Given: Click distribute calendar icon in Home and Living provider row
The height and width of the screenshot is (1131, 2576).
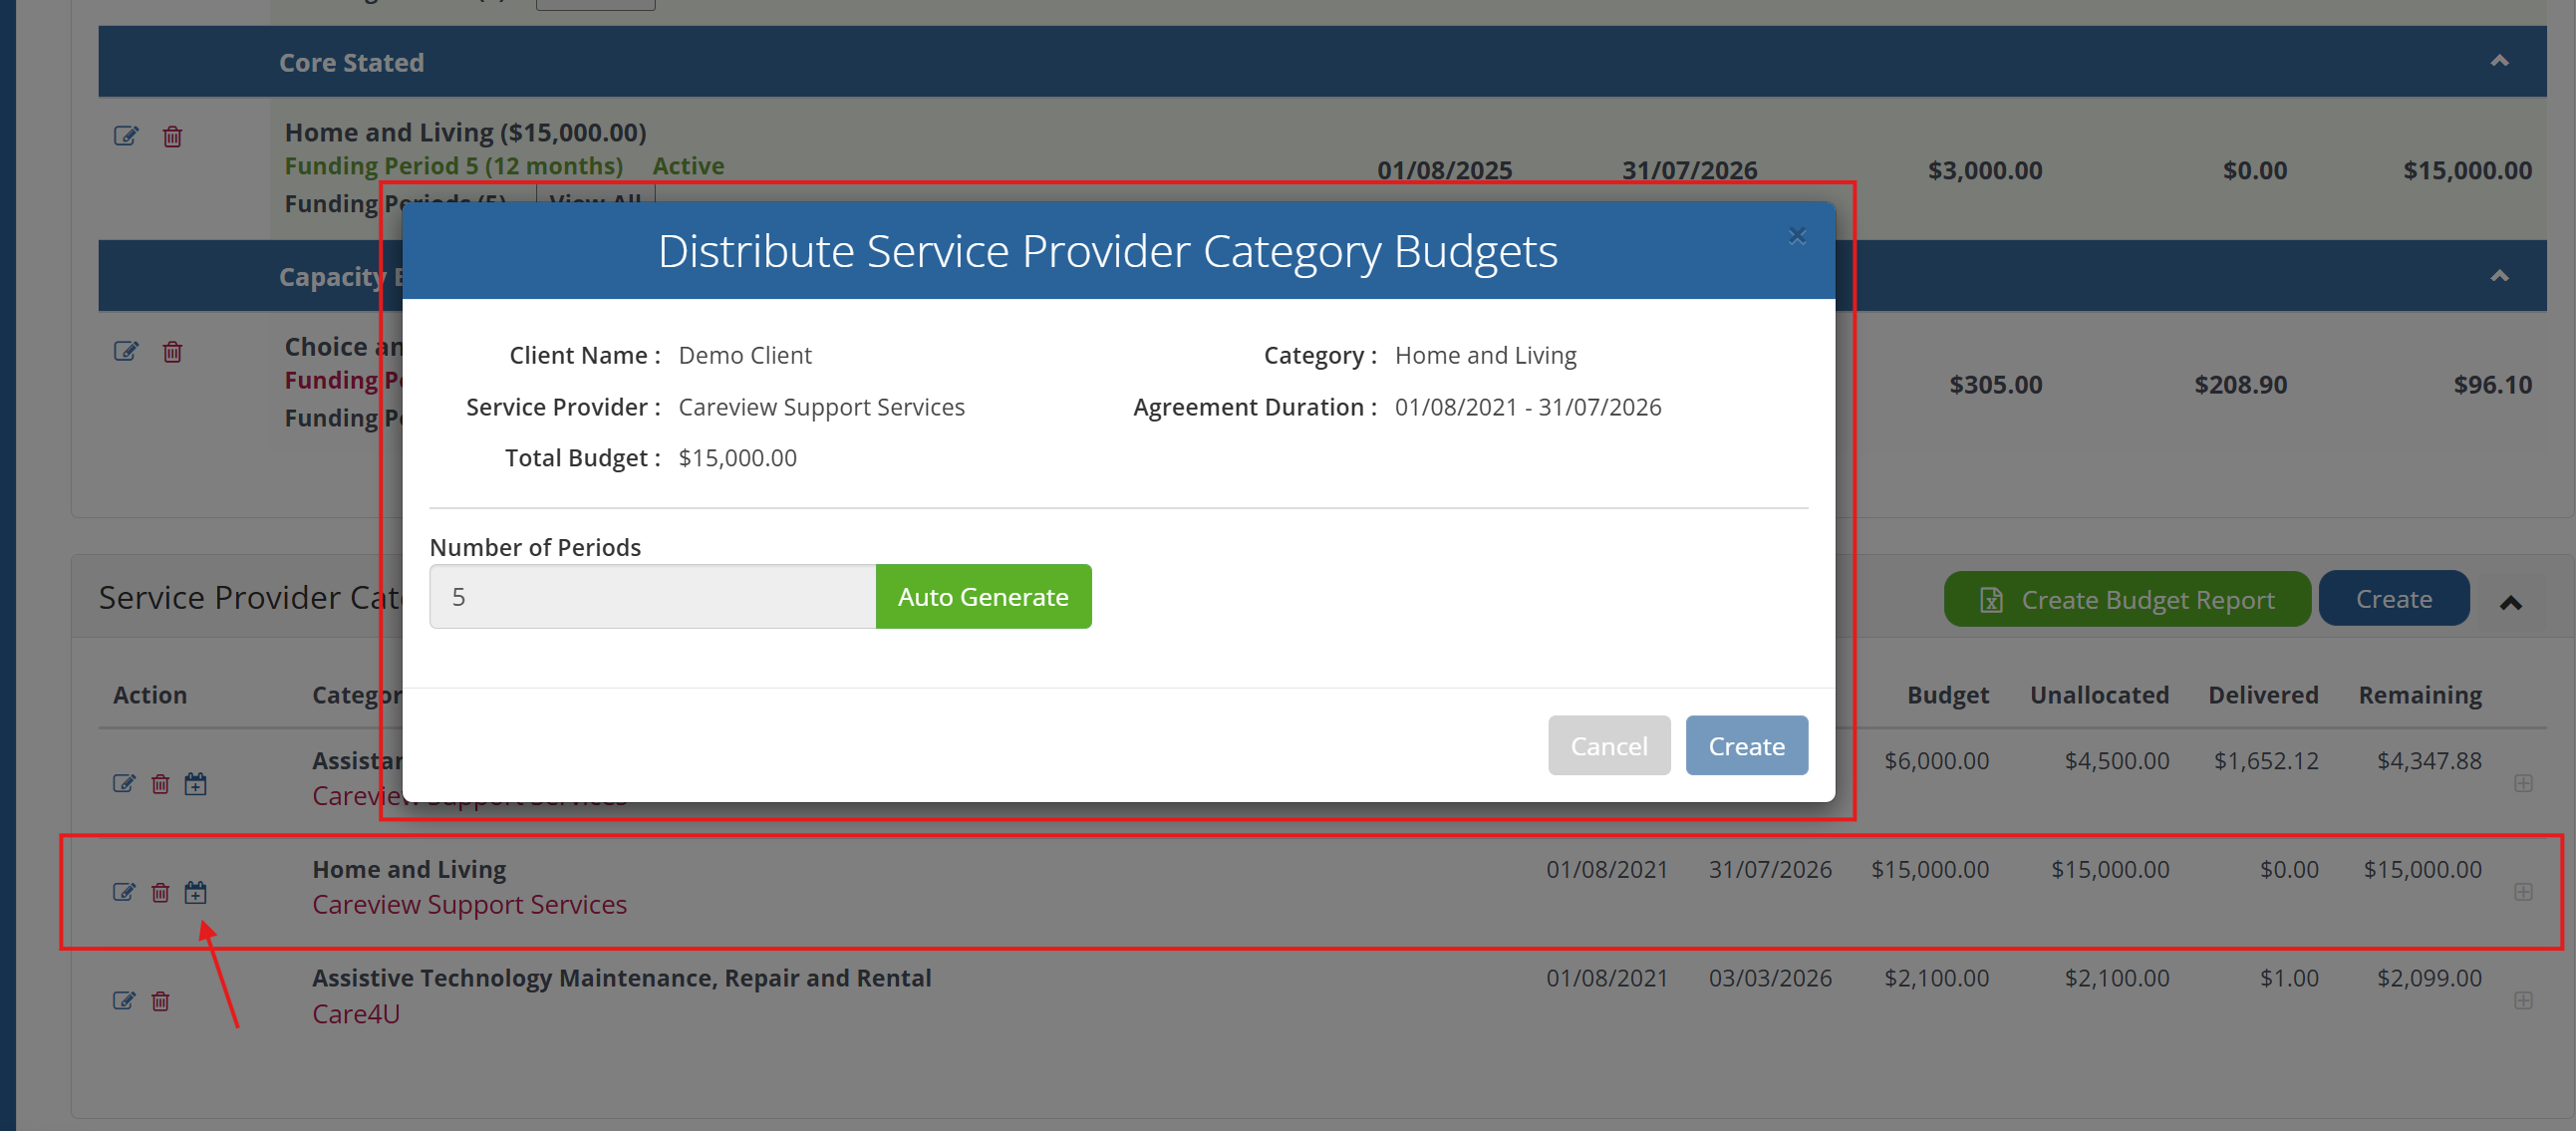Looking at the screenshot, I should 196,891.
